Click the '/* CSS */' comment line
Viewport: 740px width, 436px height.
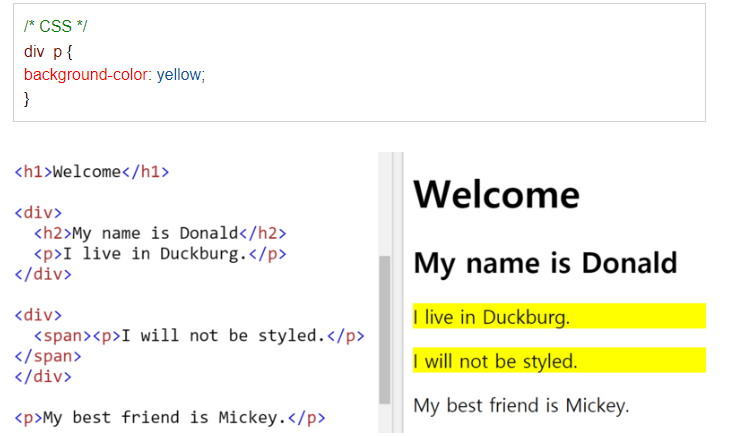(55, 26)
